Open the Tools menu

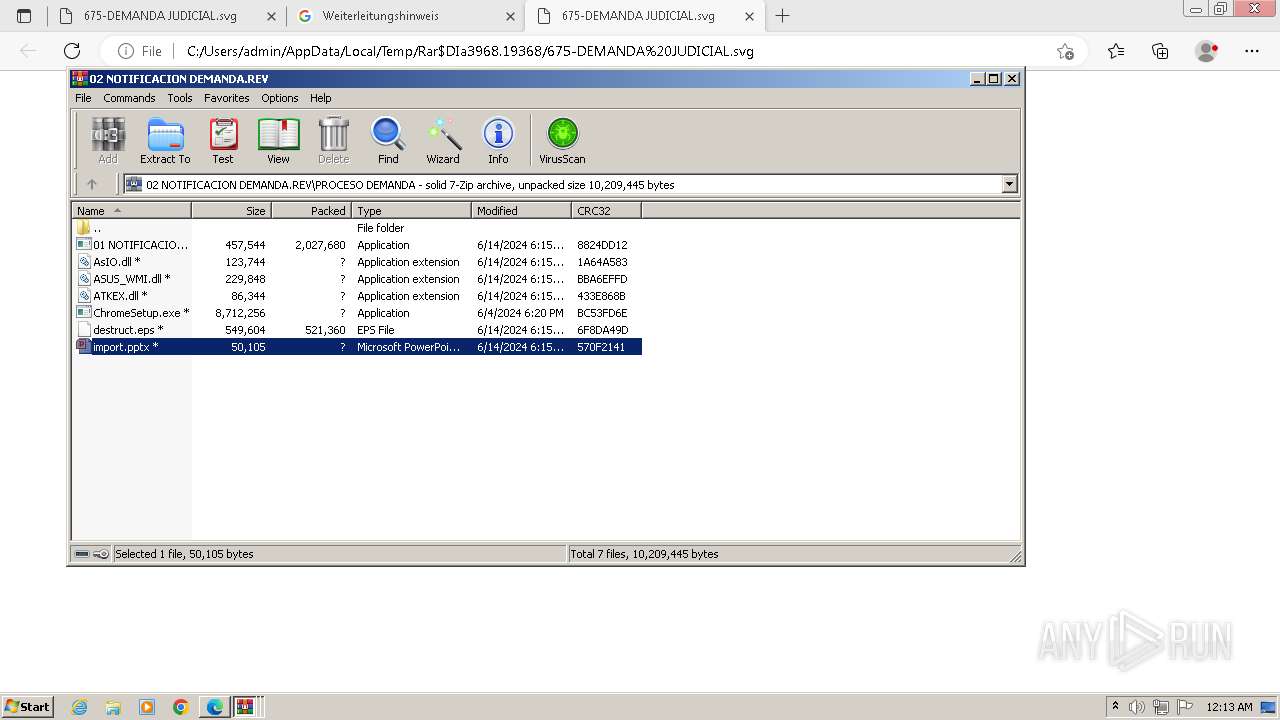coord(180,98)
